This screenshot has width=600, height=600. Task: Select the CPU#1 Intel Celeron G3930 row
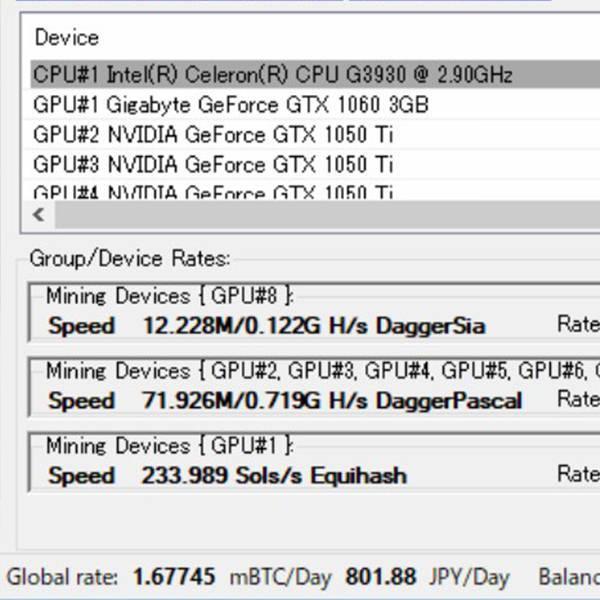coord(315,74)
